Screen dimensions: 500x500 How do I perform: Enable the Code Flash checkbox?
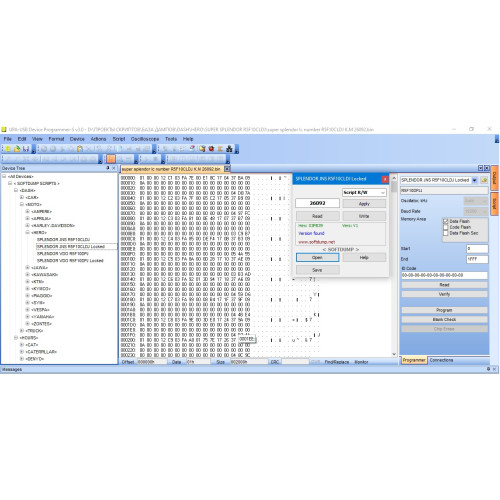(445, 227)
